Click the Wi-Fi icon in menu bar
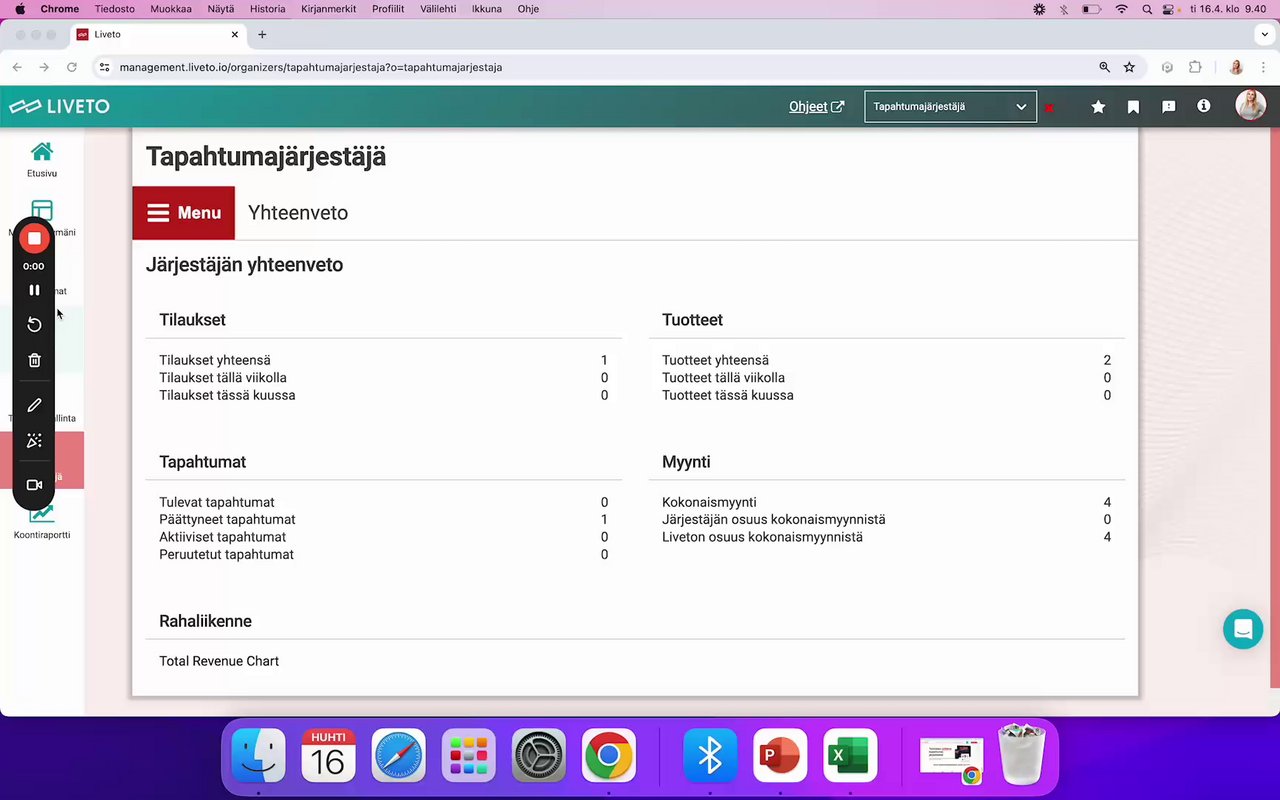This screenshot has width=1280, height=800. 1121,9
